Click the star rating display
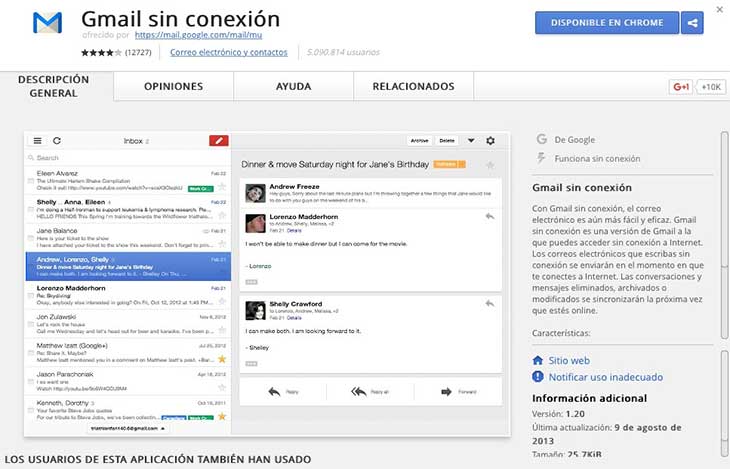Image resolution: width=730 pixels, height=469 pixels. 101,52
